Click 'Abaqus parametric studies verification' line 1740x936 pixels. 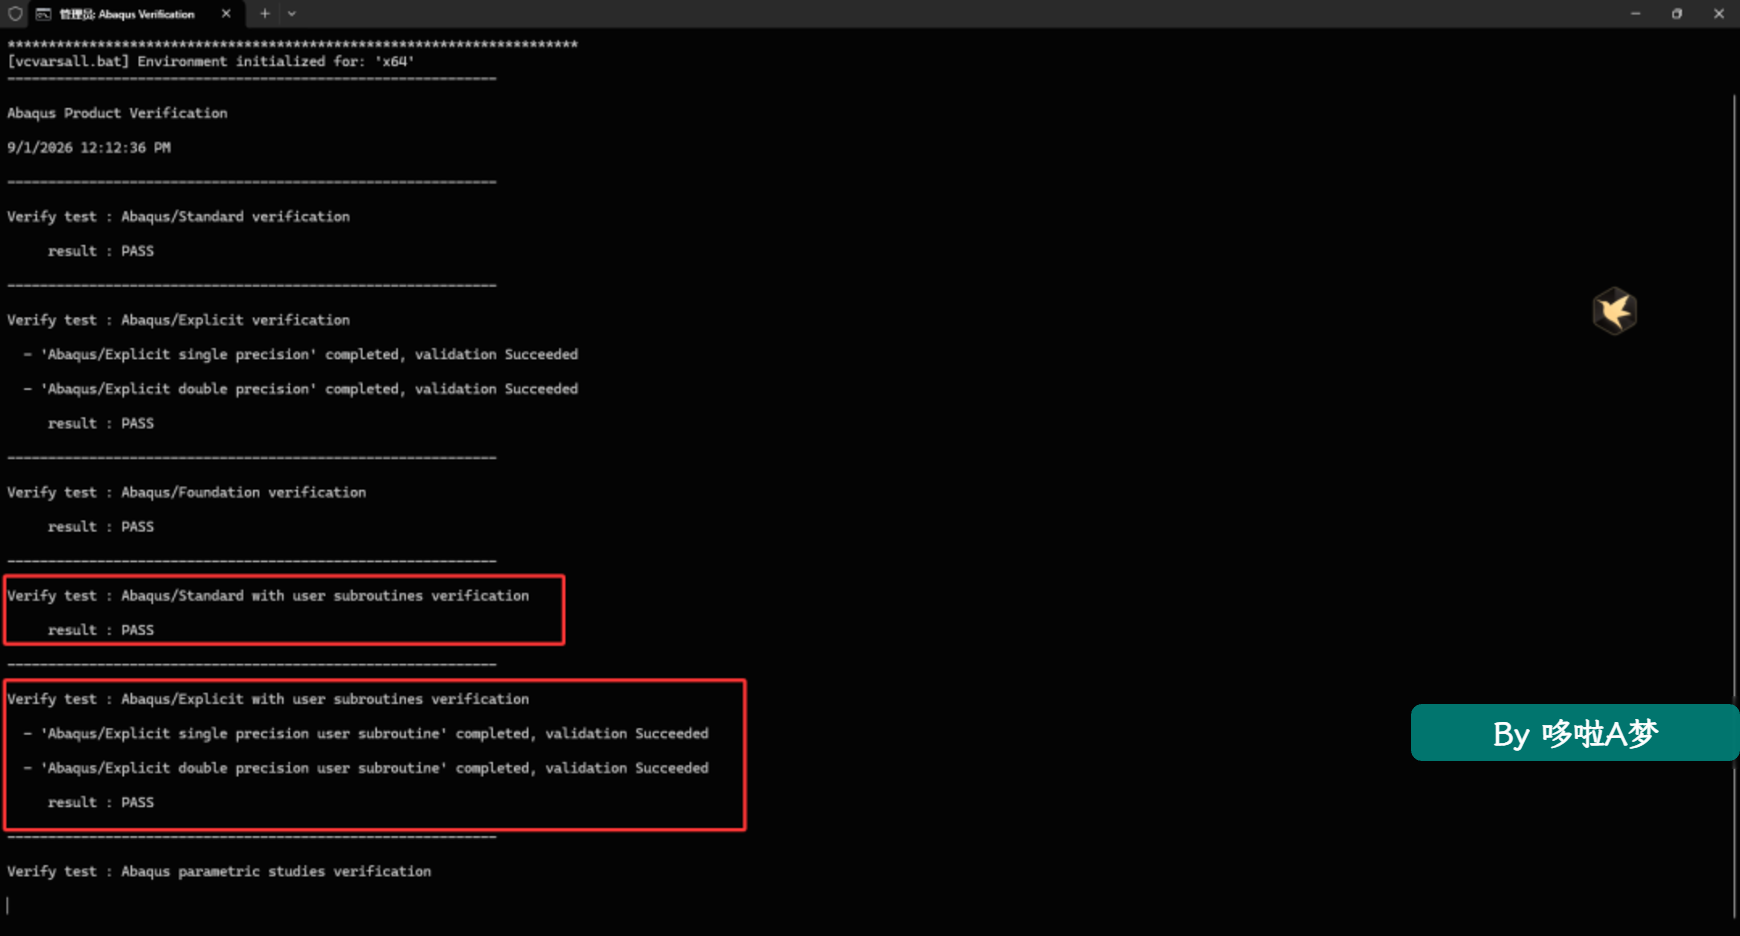pyautogui.click(x=219, y=871)
